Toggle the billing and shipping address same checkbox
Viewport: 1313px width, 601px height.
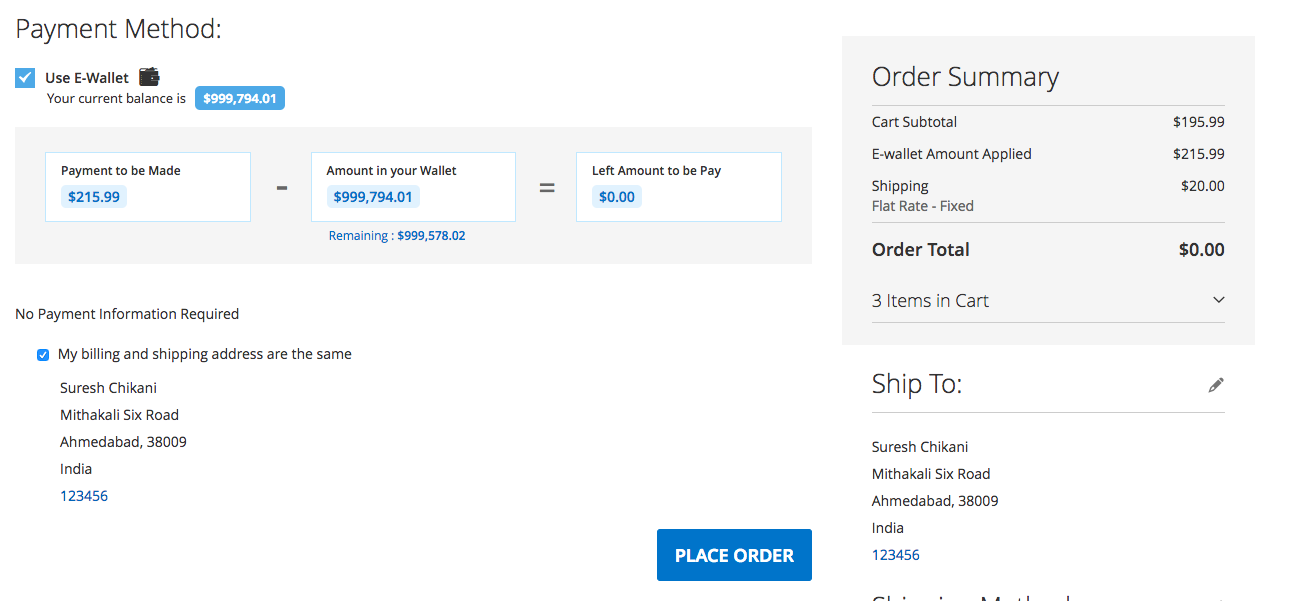tap(43, 355)
